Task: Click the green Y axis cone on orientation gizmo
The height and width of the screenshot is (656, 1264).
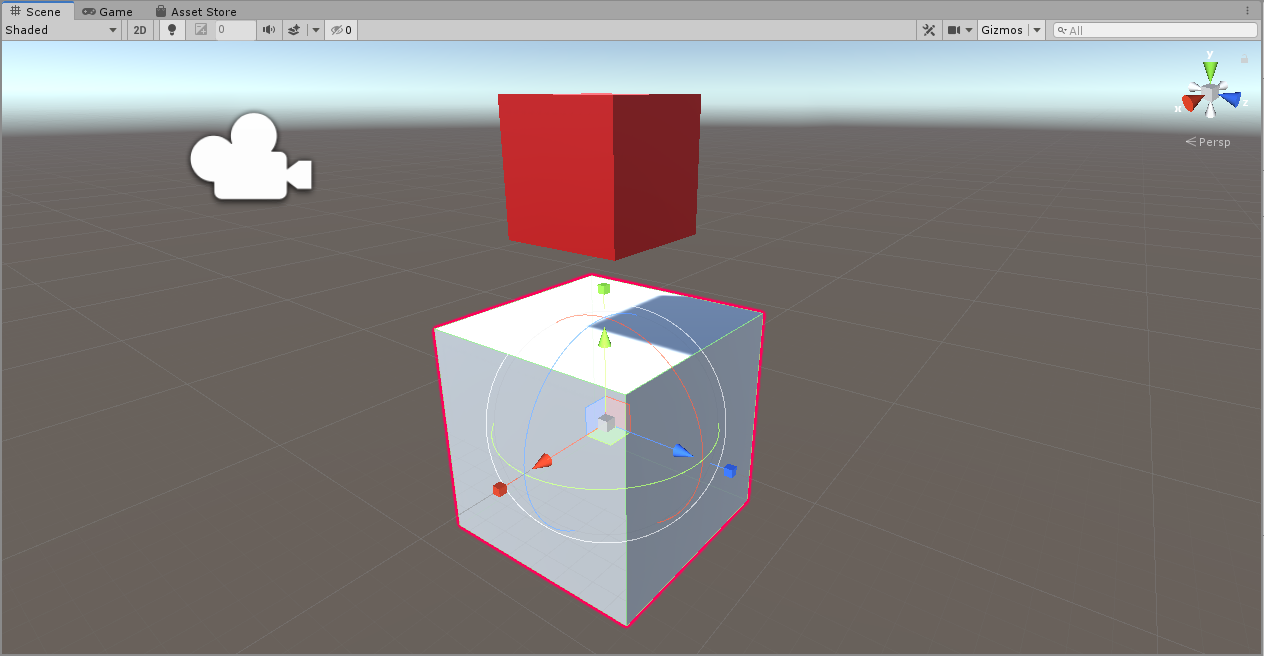Action: tap(1211, 70)
